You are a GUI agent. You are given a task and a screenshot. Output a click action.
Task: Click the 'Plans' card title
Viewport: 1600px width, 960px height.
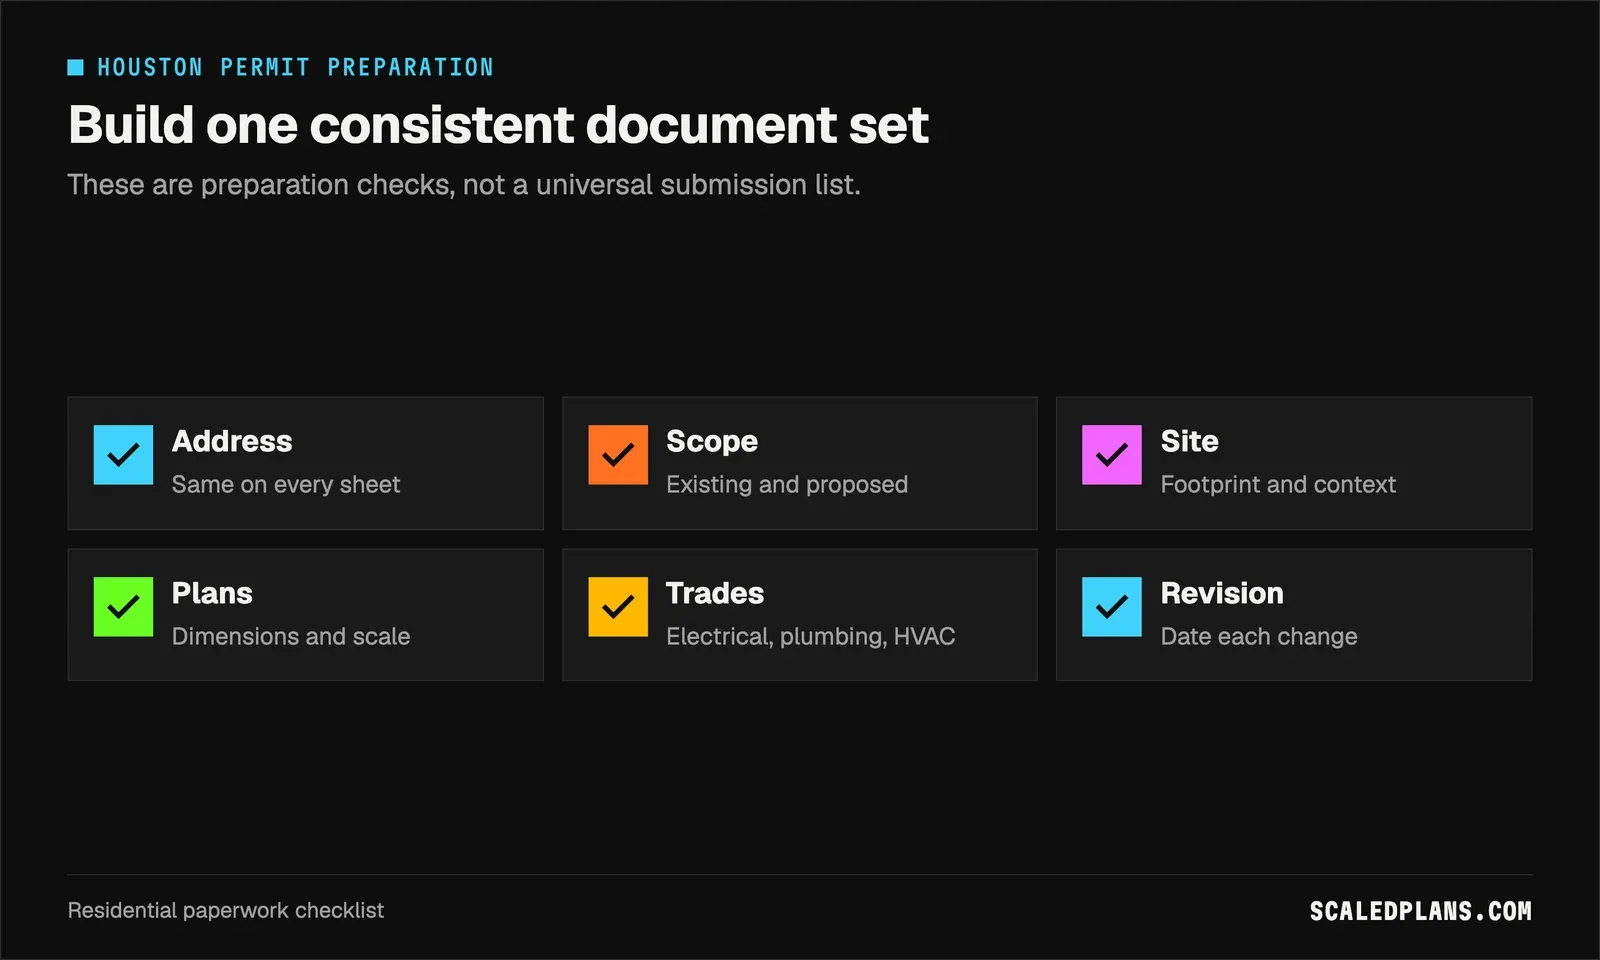(x=212, y=593)
